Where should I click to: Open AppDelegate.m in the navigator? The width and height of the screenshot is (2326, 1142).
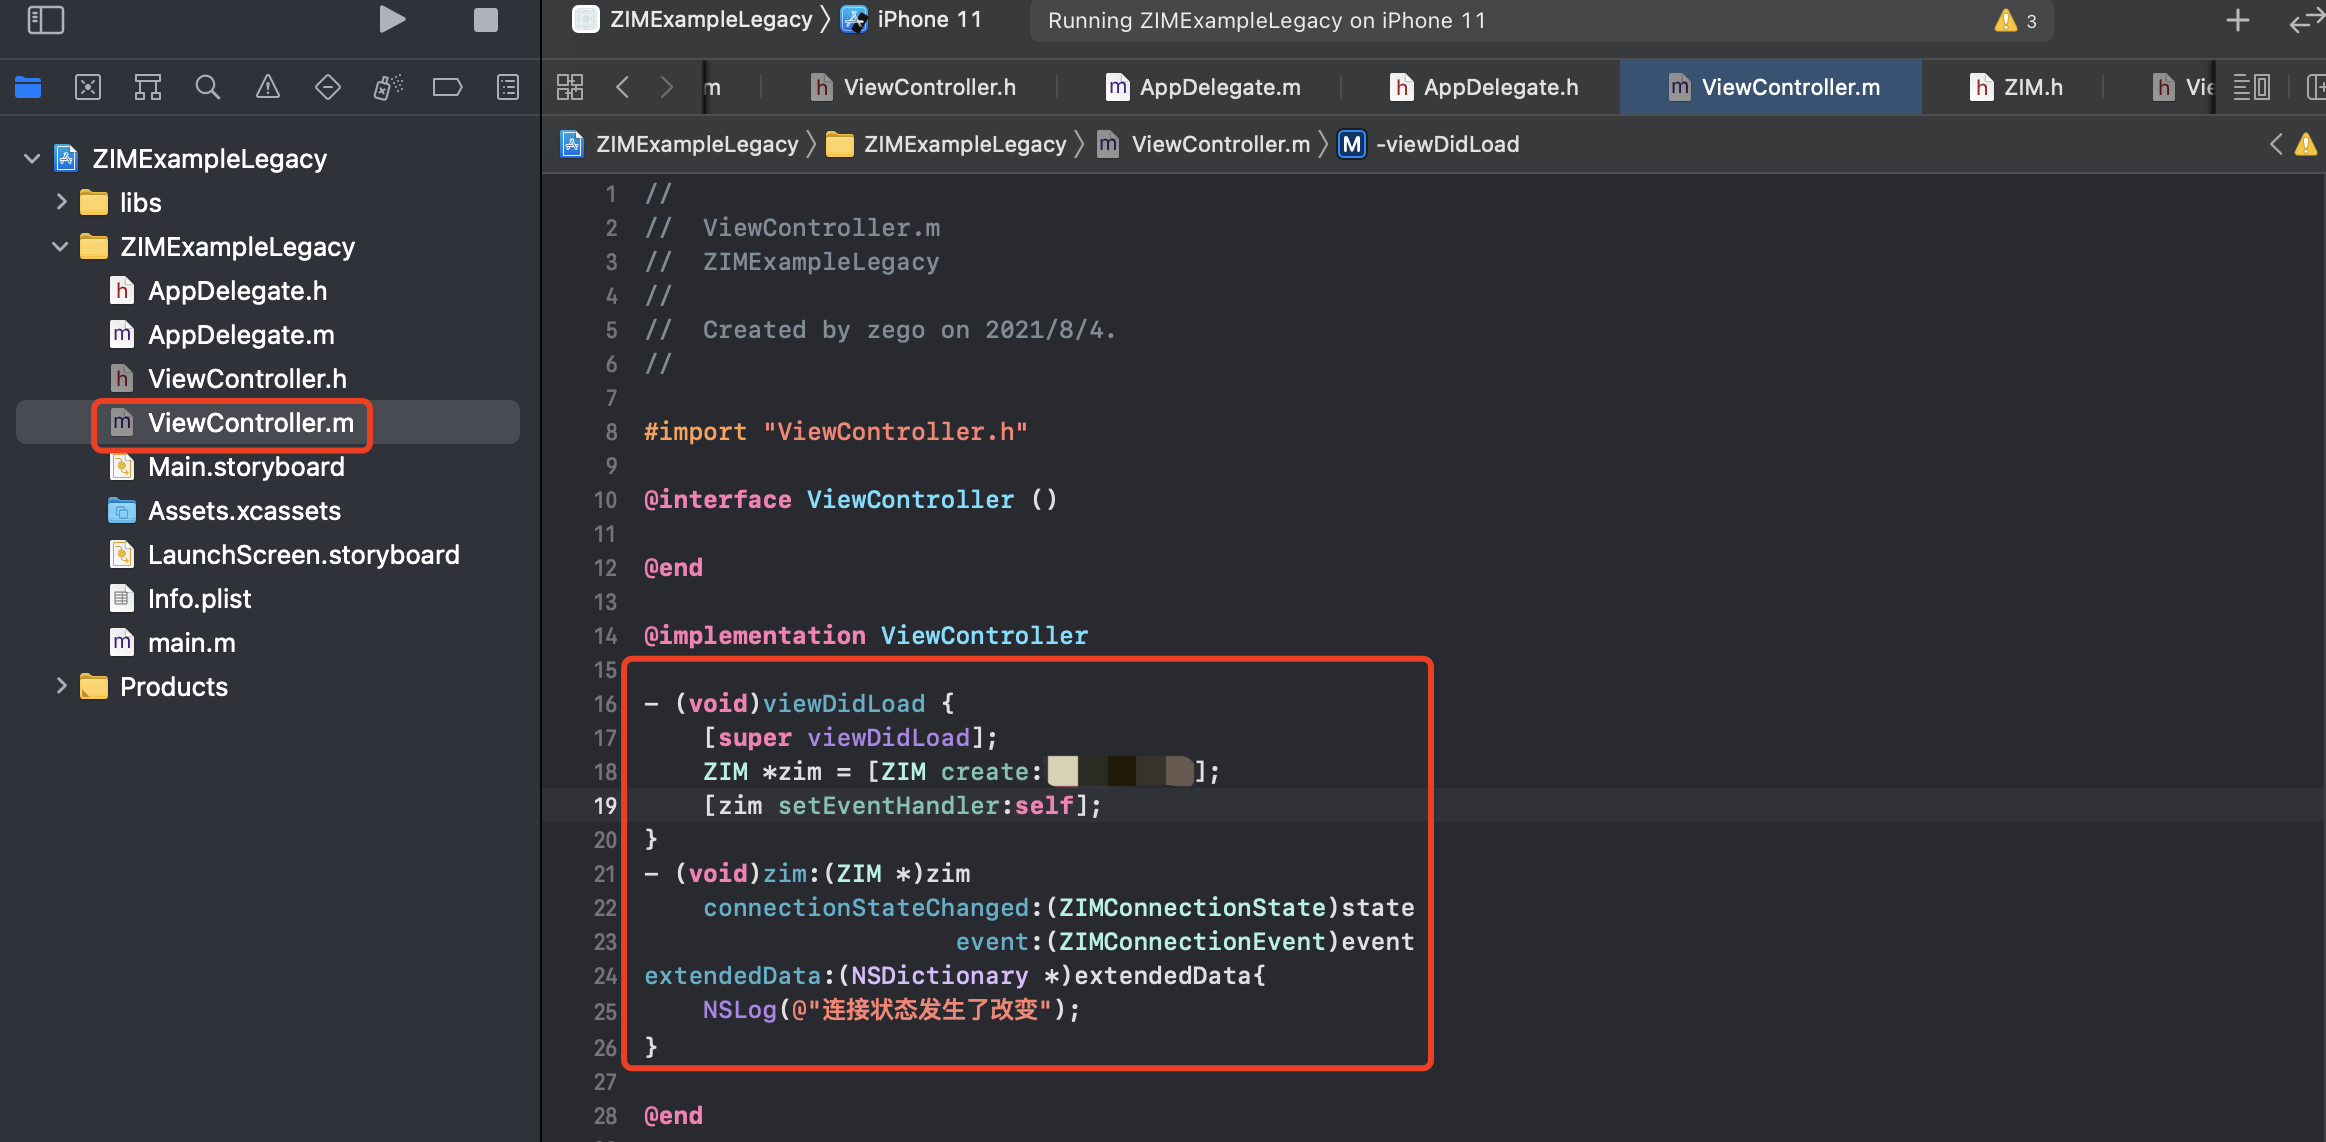(268, 334)
